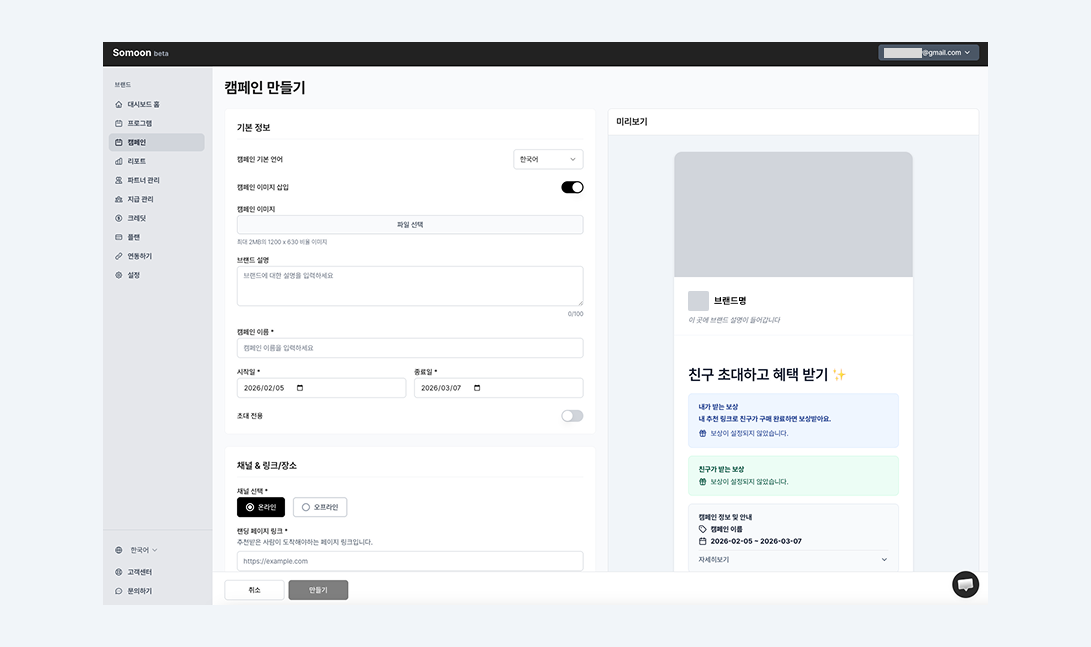Open the account email dropdown at top right

[x=928, y=53]
